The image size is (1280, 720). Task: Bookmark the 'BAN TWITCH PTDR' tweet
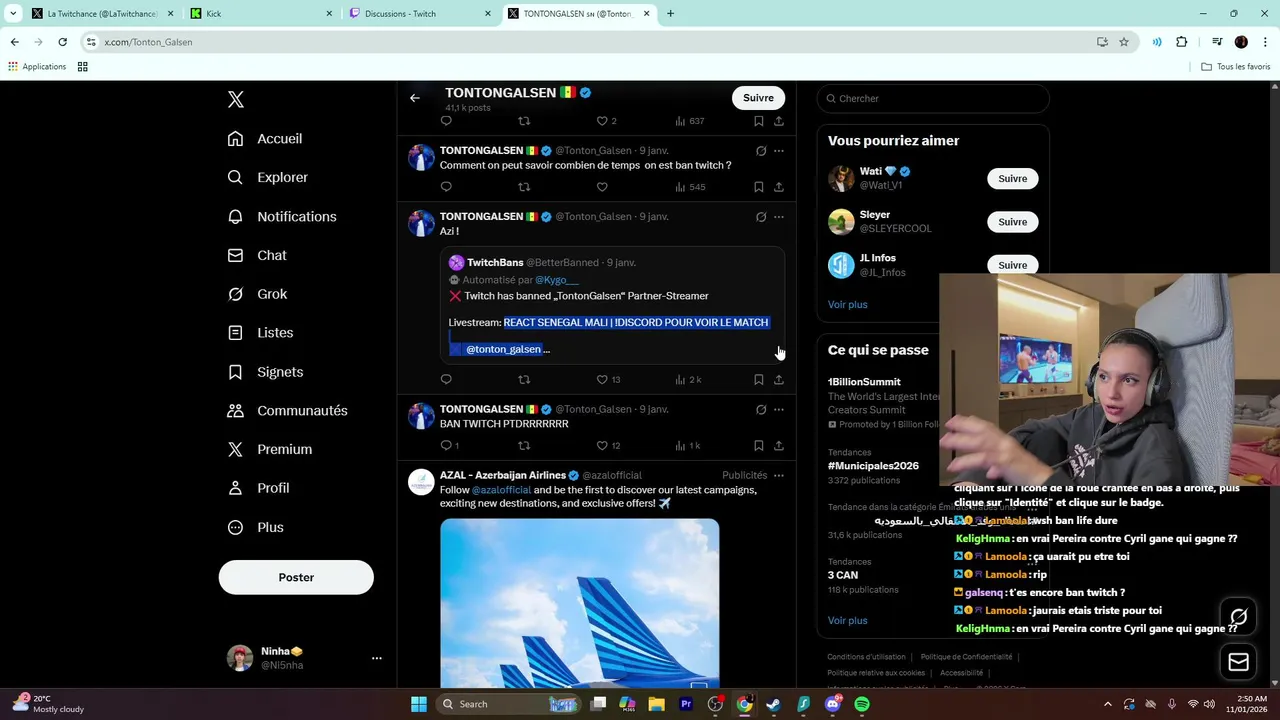coord(759,446)
